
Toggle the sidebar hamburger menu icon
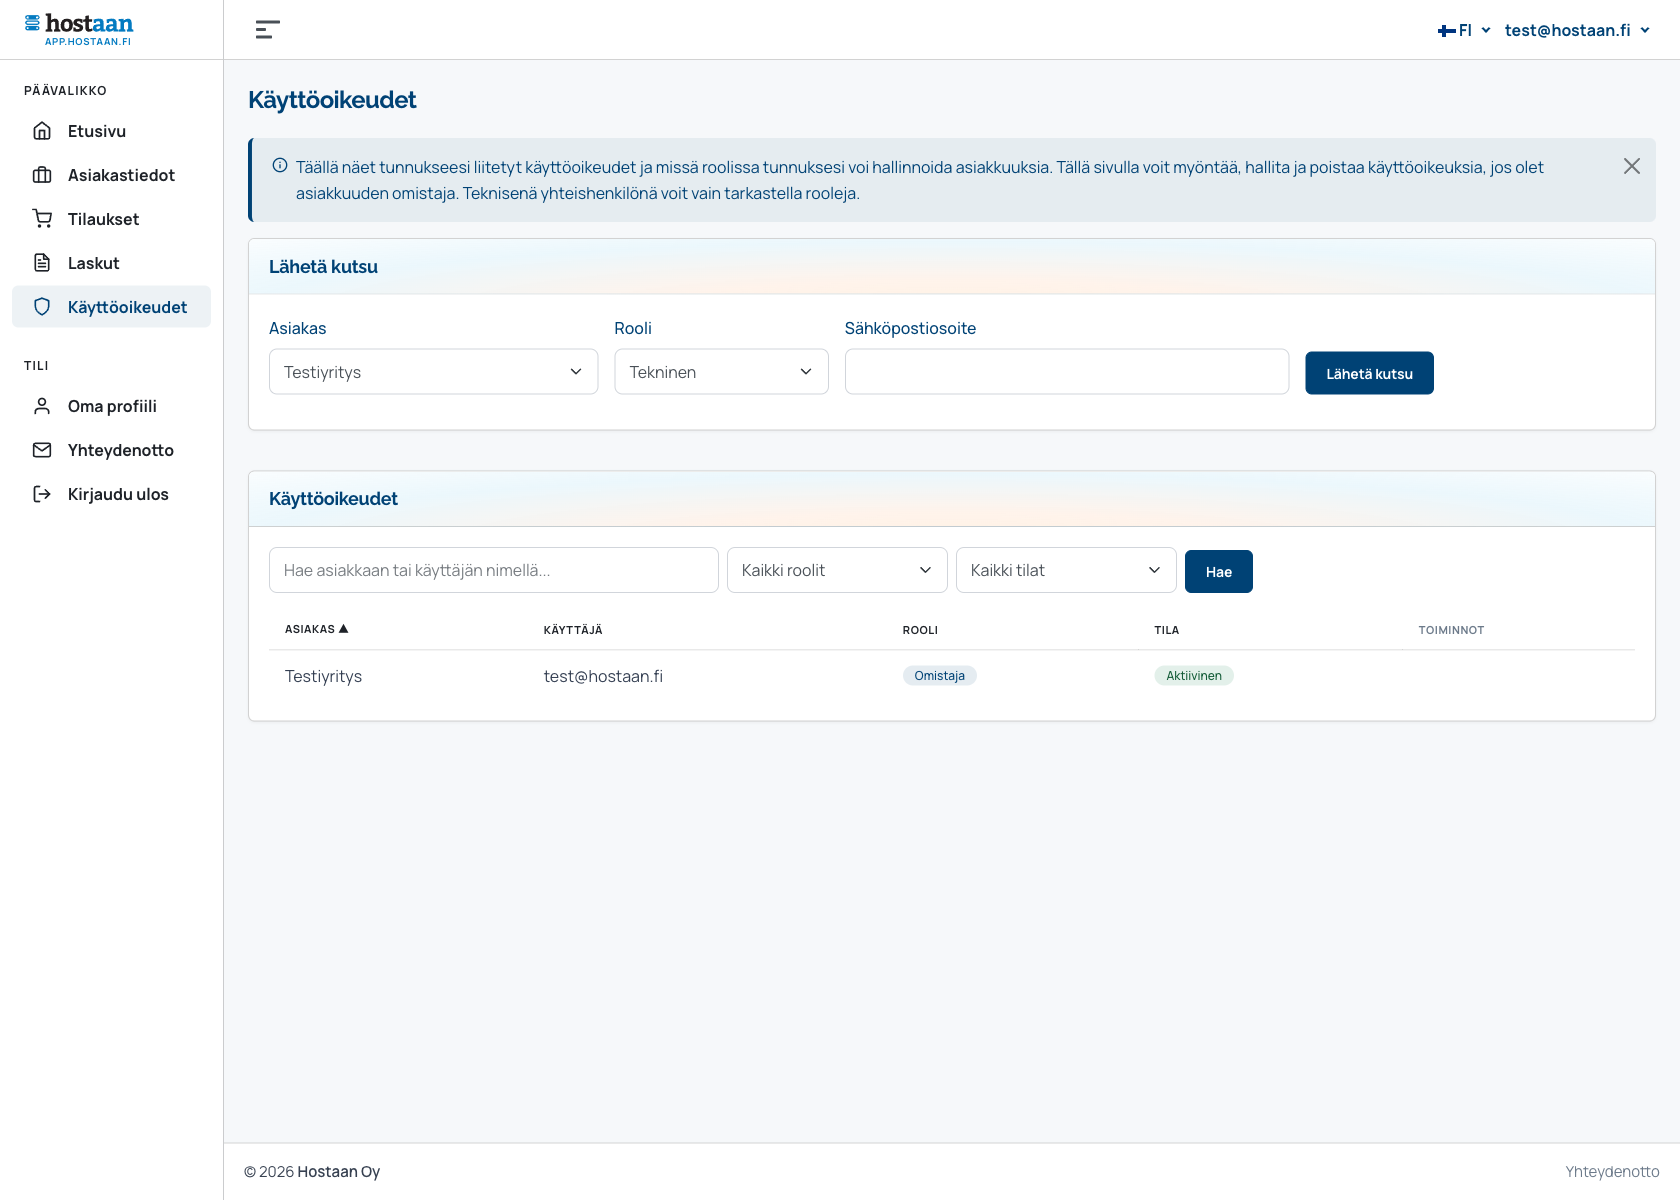pyautogui.click(x=267, y=30)
